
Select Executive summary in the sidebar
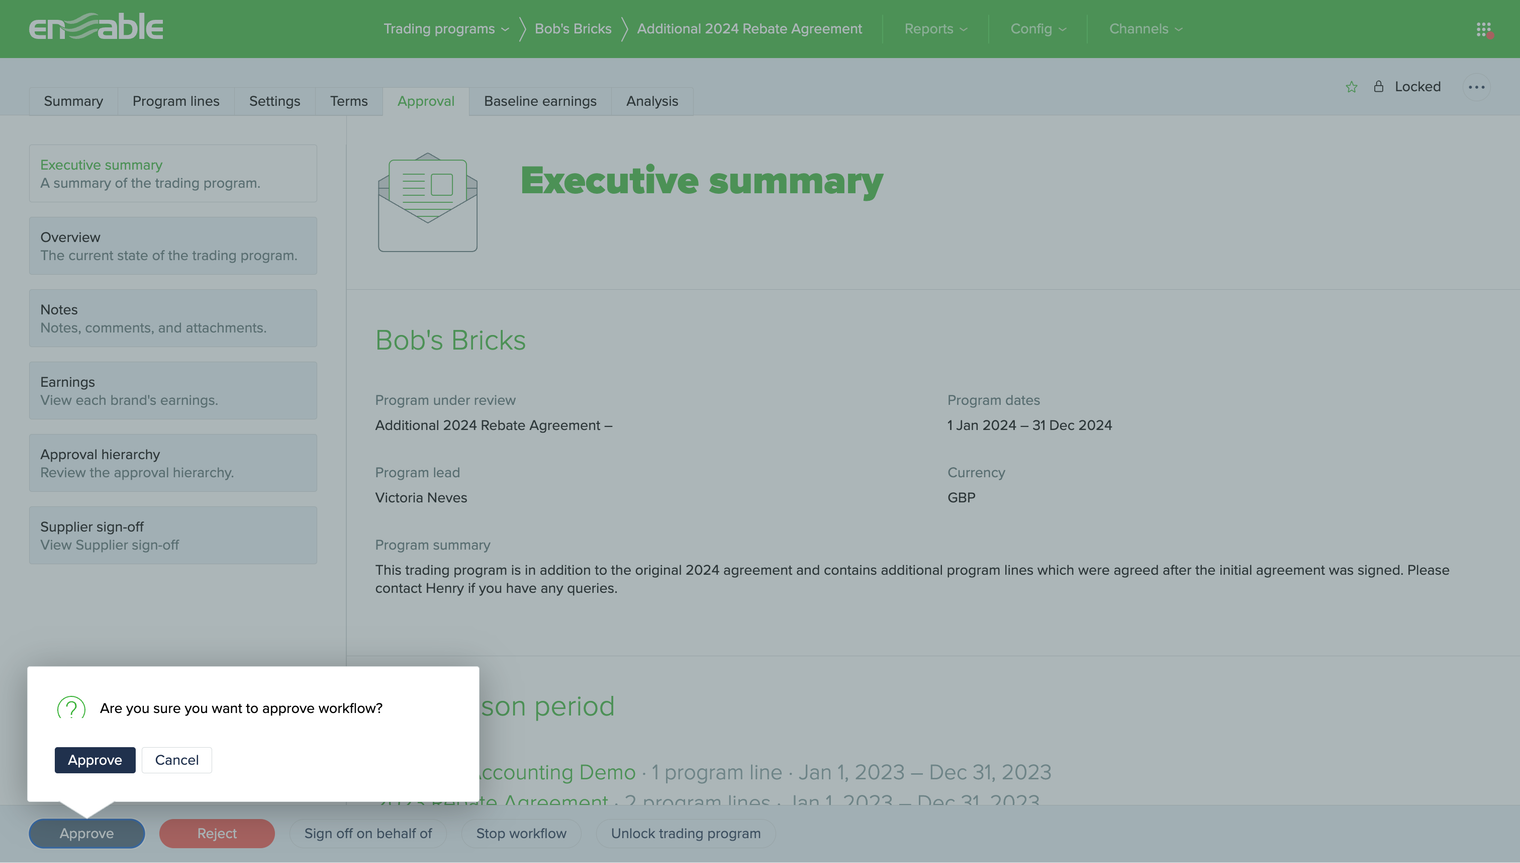pos(173,174)
